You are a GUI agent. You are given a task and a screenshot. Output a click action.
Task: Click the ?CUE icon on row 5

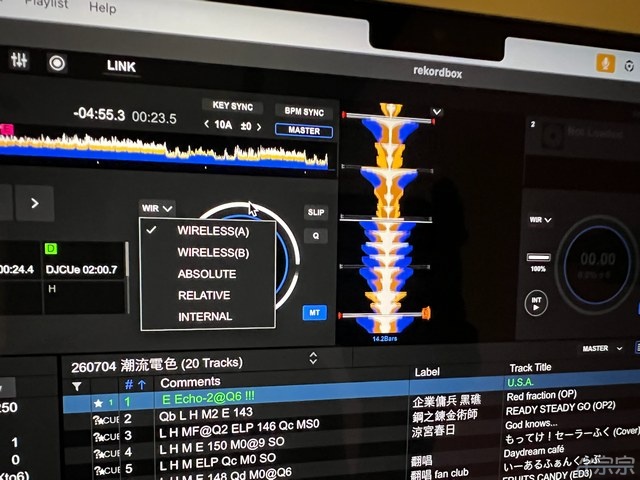pyautogui.click(x=106, y=470)
